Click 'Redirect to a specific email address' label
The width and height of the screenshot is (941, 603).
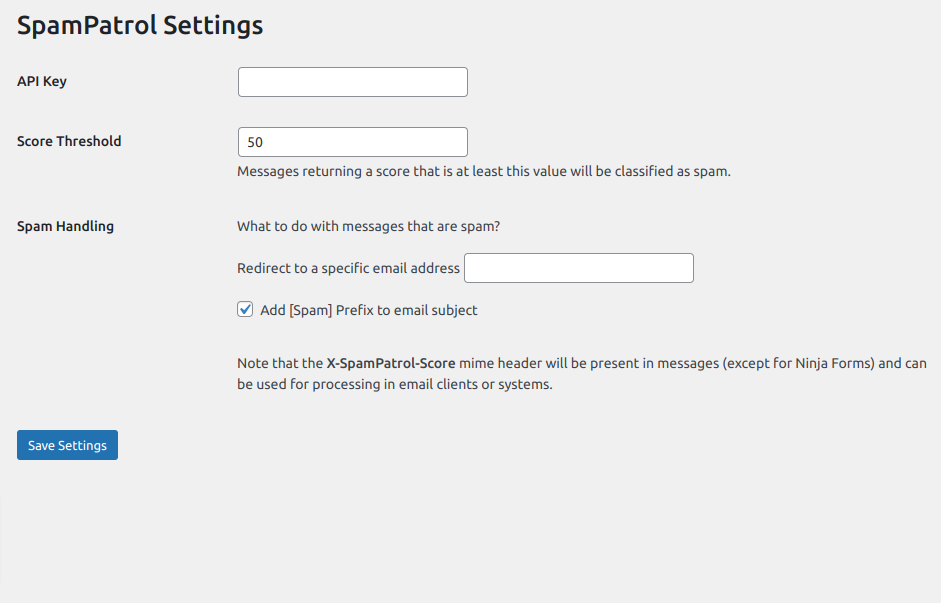coord(348,268)
